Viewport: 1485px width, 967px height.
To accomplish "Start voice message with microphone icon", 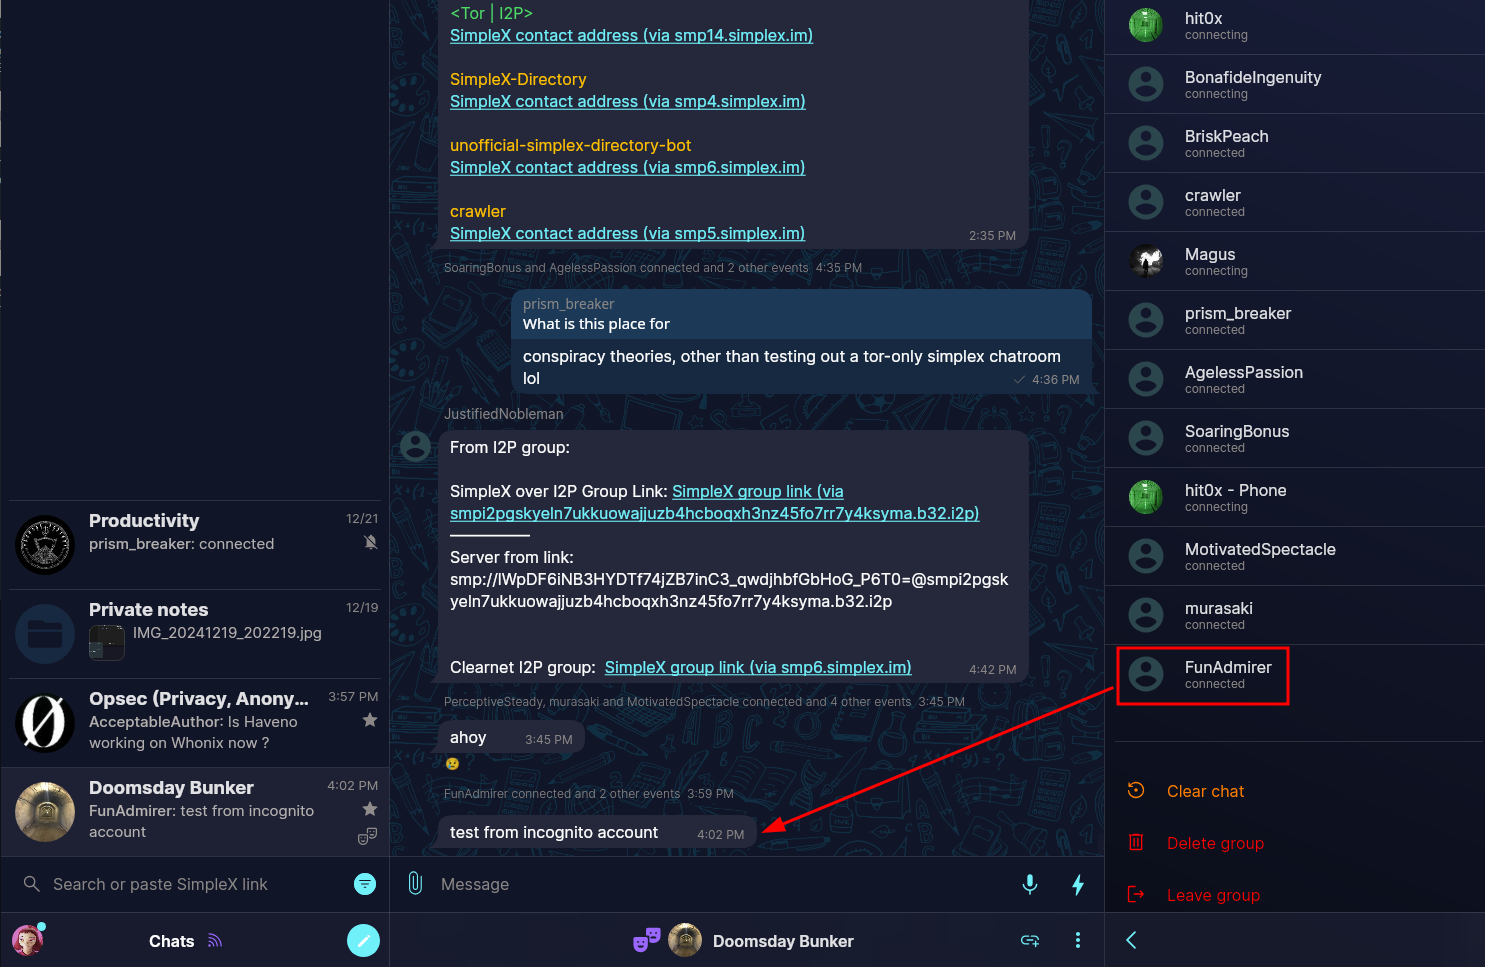I will 1030,884.
